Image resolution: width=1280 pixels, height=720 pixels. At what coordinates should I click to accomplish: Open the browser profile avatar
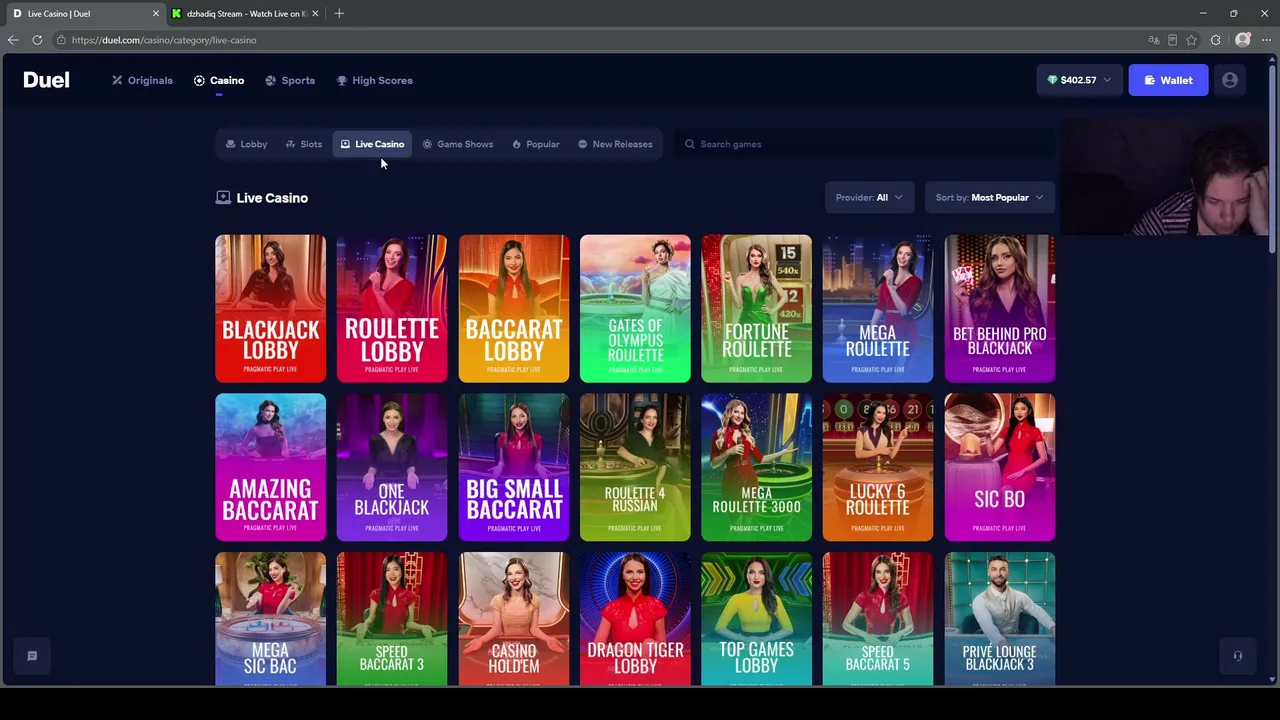1243,40
